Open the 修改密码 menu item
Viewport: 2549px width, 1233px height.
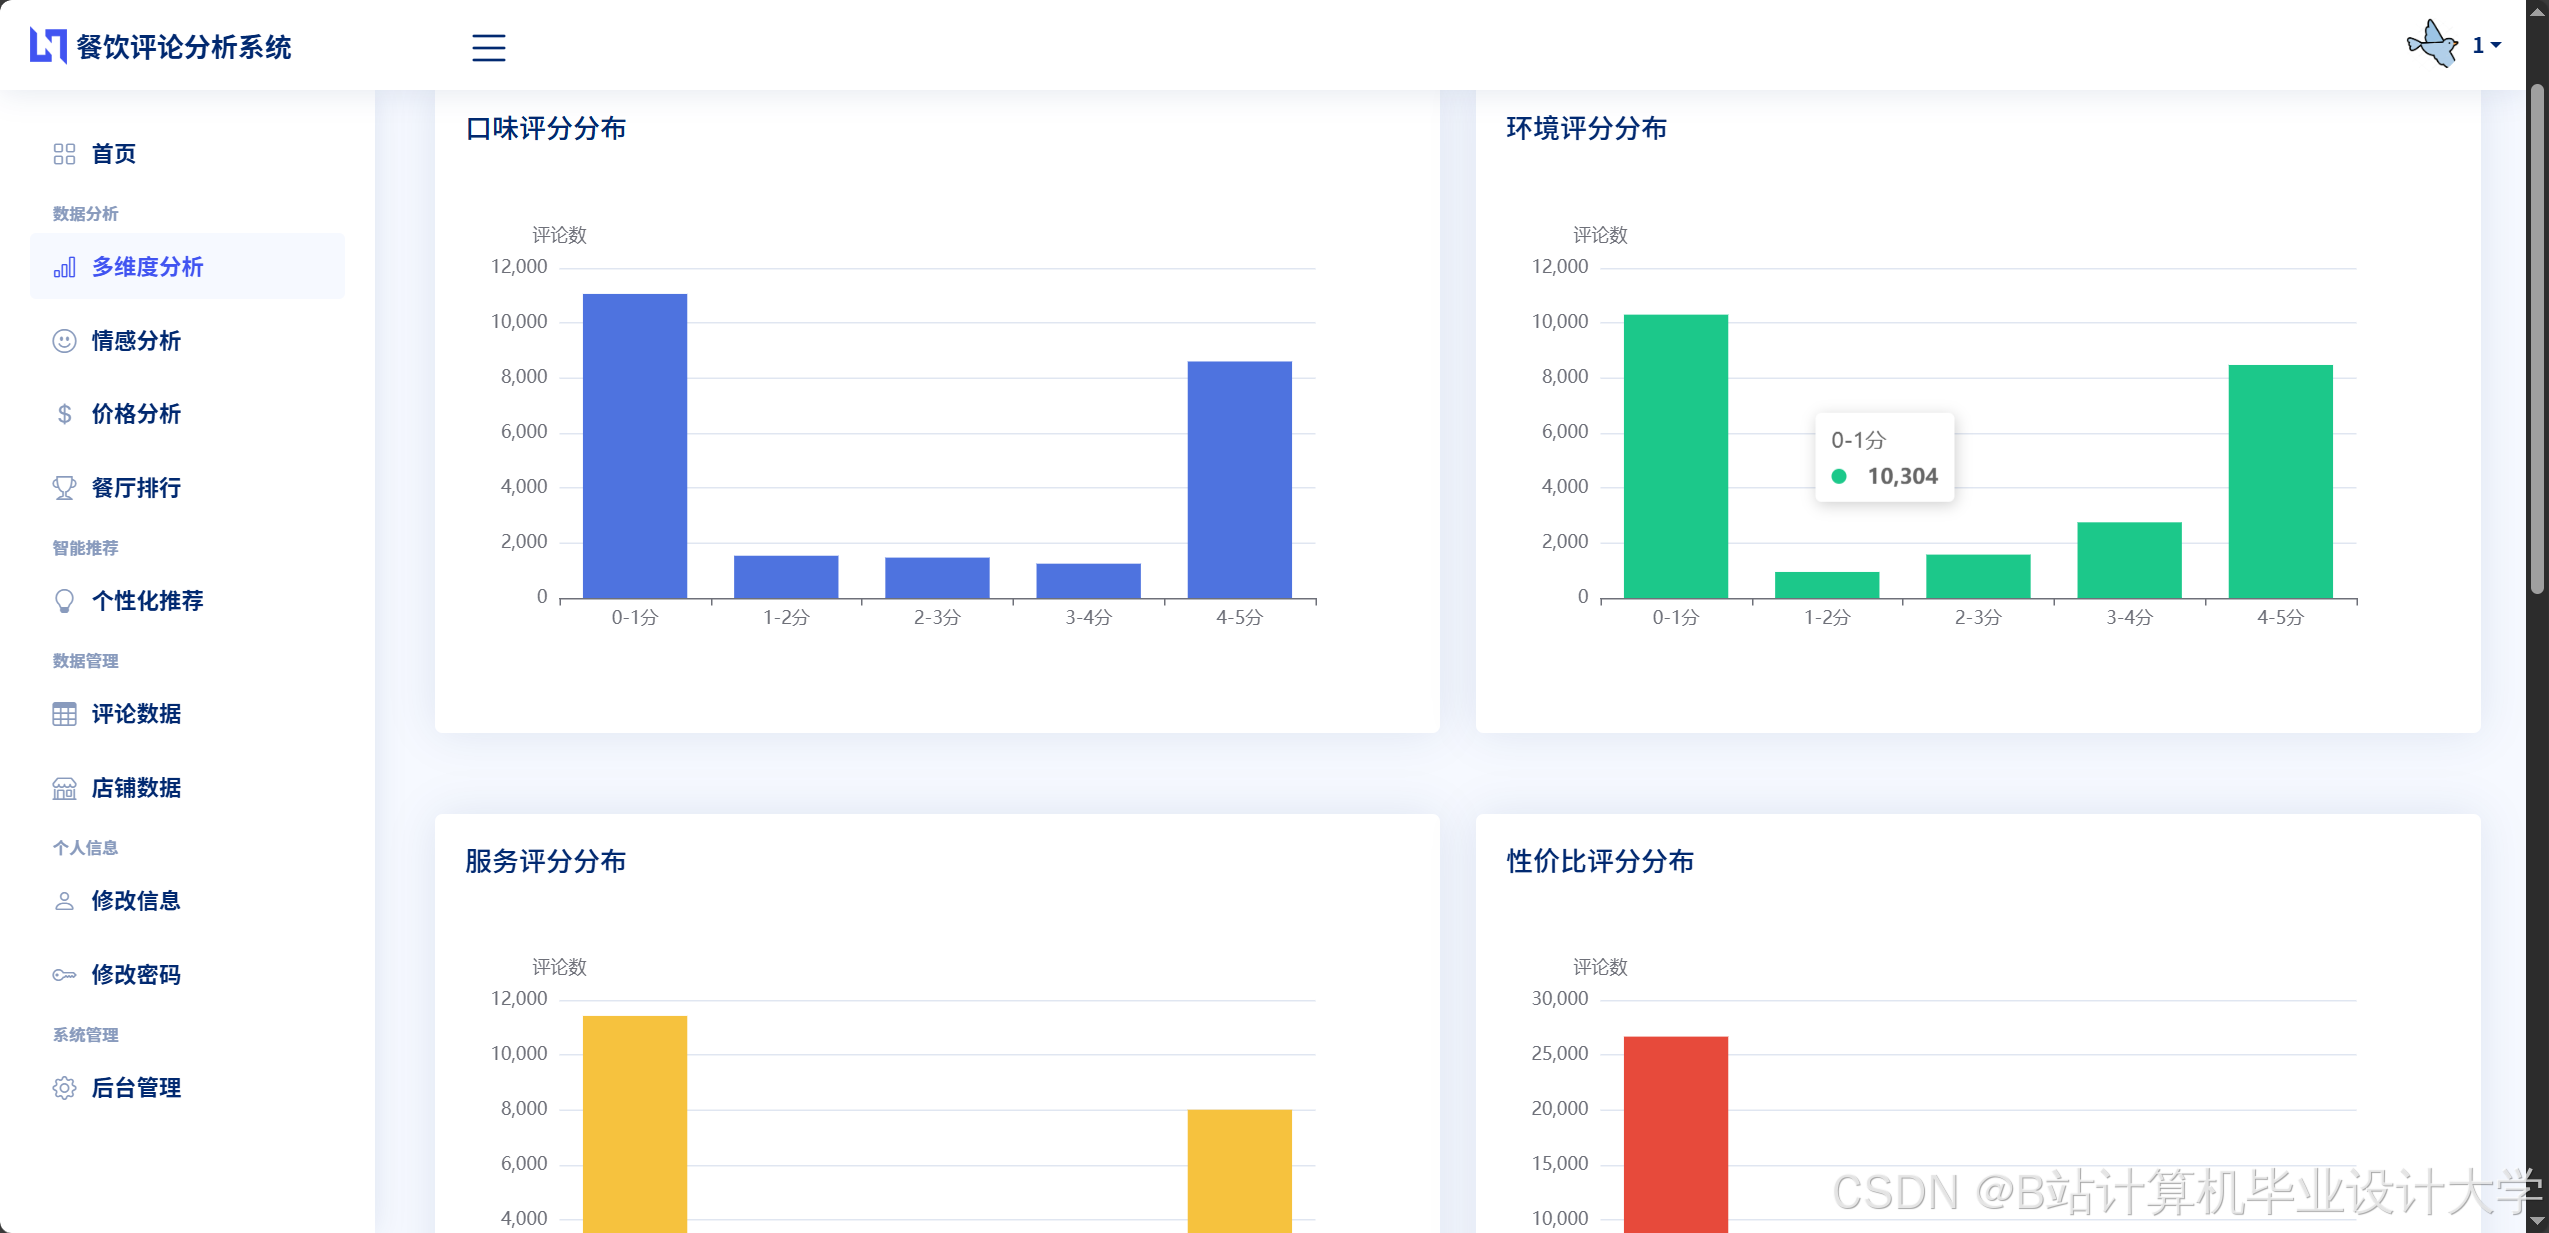pos(135,975)
